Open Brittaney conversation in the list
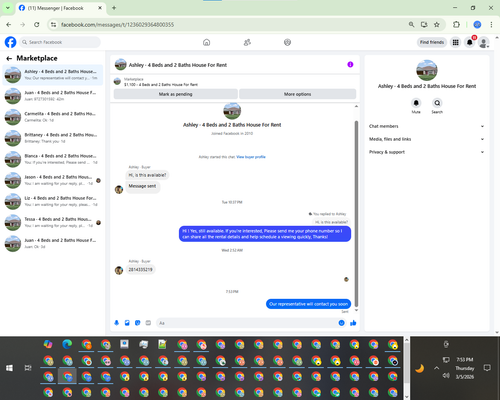The height and width of the screenshot is (400, 500). tap(53, 138)
